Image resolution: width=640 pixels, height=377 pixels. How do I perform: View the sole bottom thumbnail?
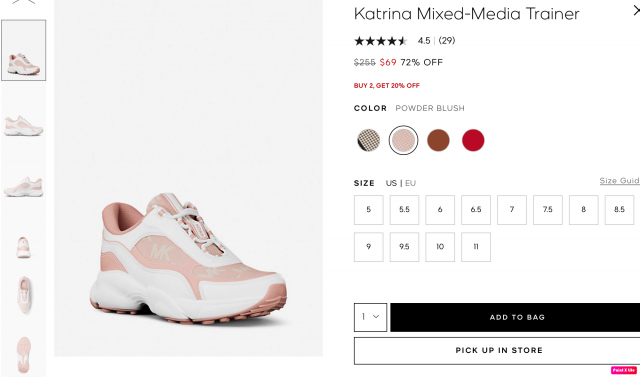[x=24, y=355]
